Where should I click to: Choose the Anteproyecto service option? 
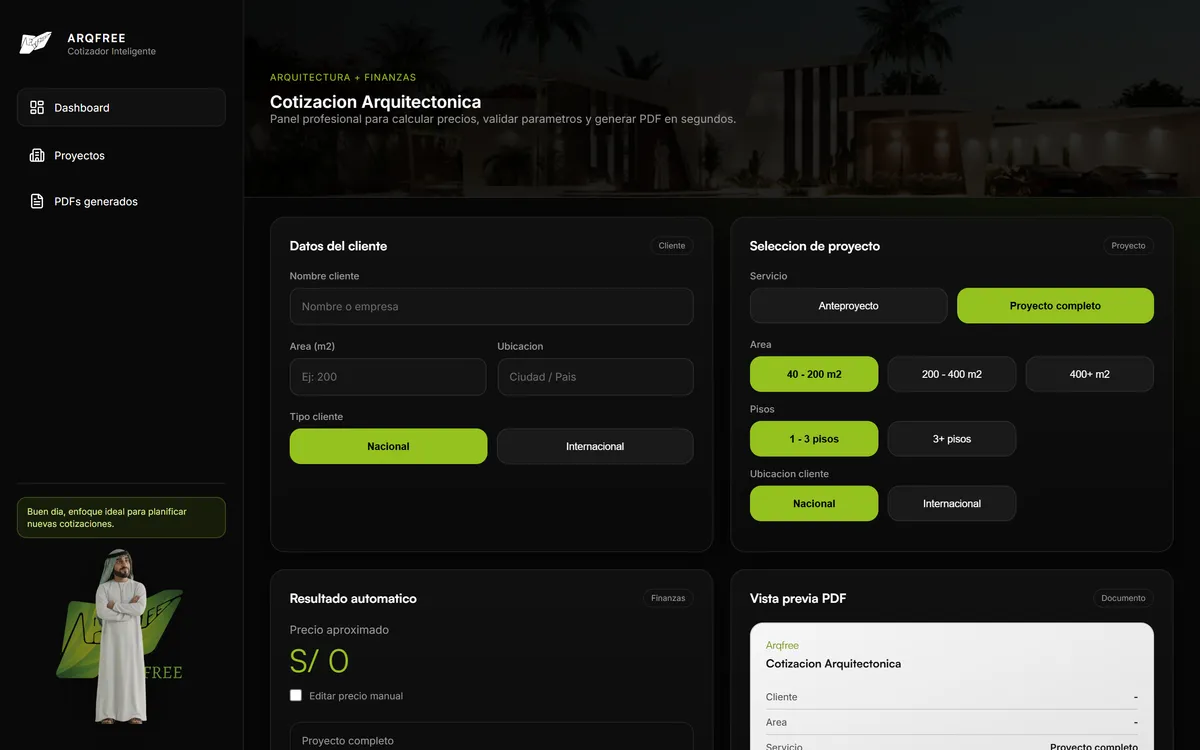click(x=848, y=306)
